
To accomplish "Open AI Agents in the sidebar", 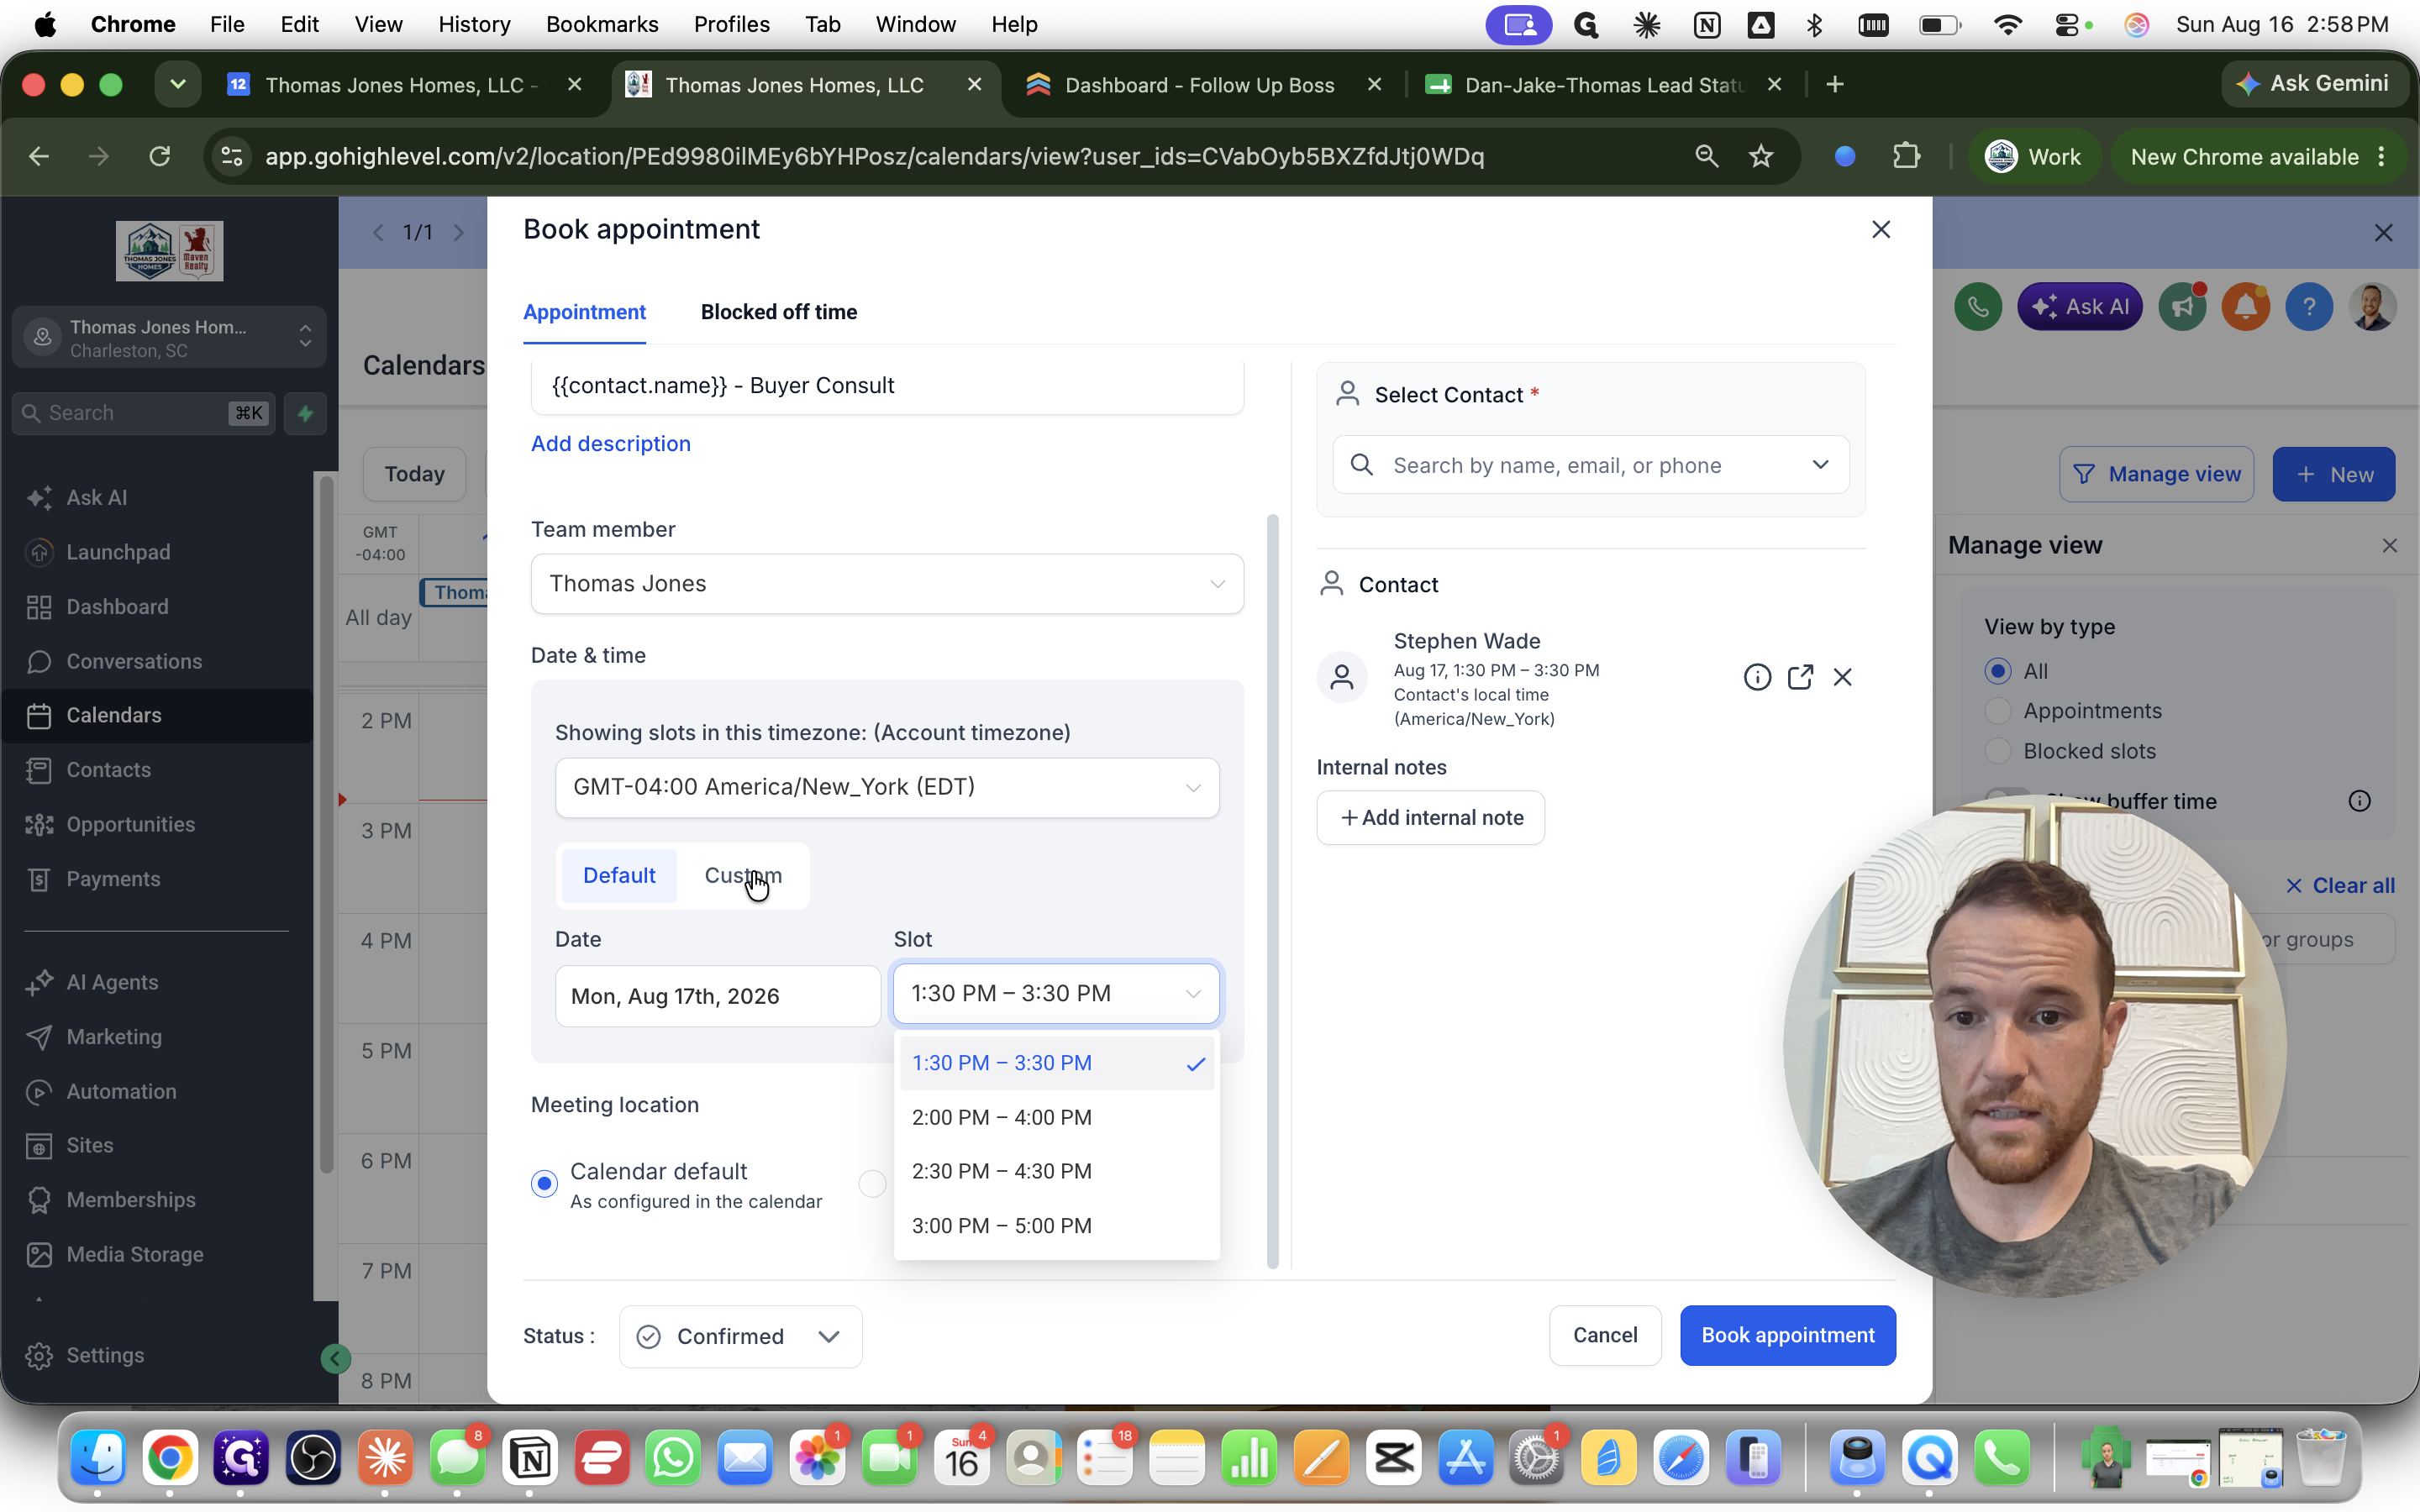I will click(112, 982).
